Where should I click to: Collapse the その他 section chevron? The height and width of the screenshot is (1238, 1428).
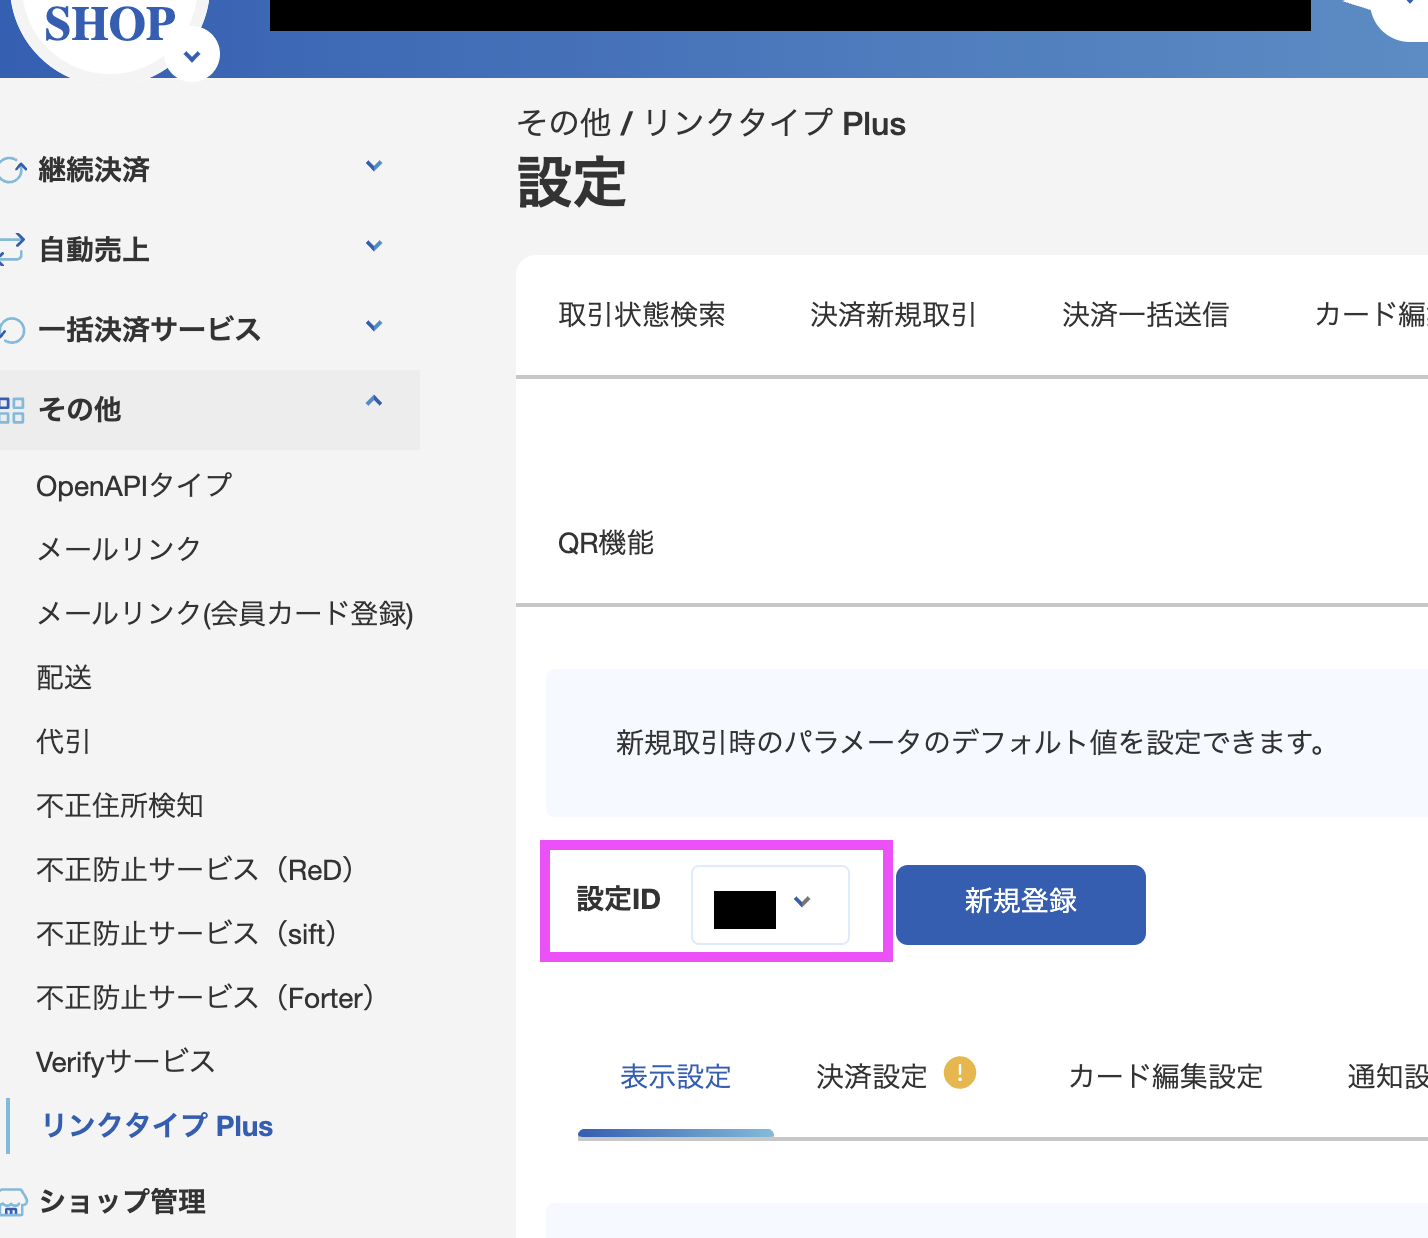pos(374,402)
